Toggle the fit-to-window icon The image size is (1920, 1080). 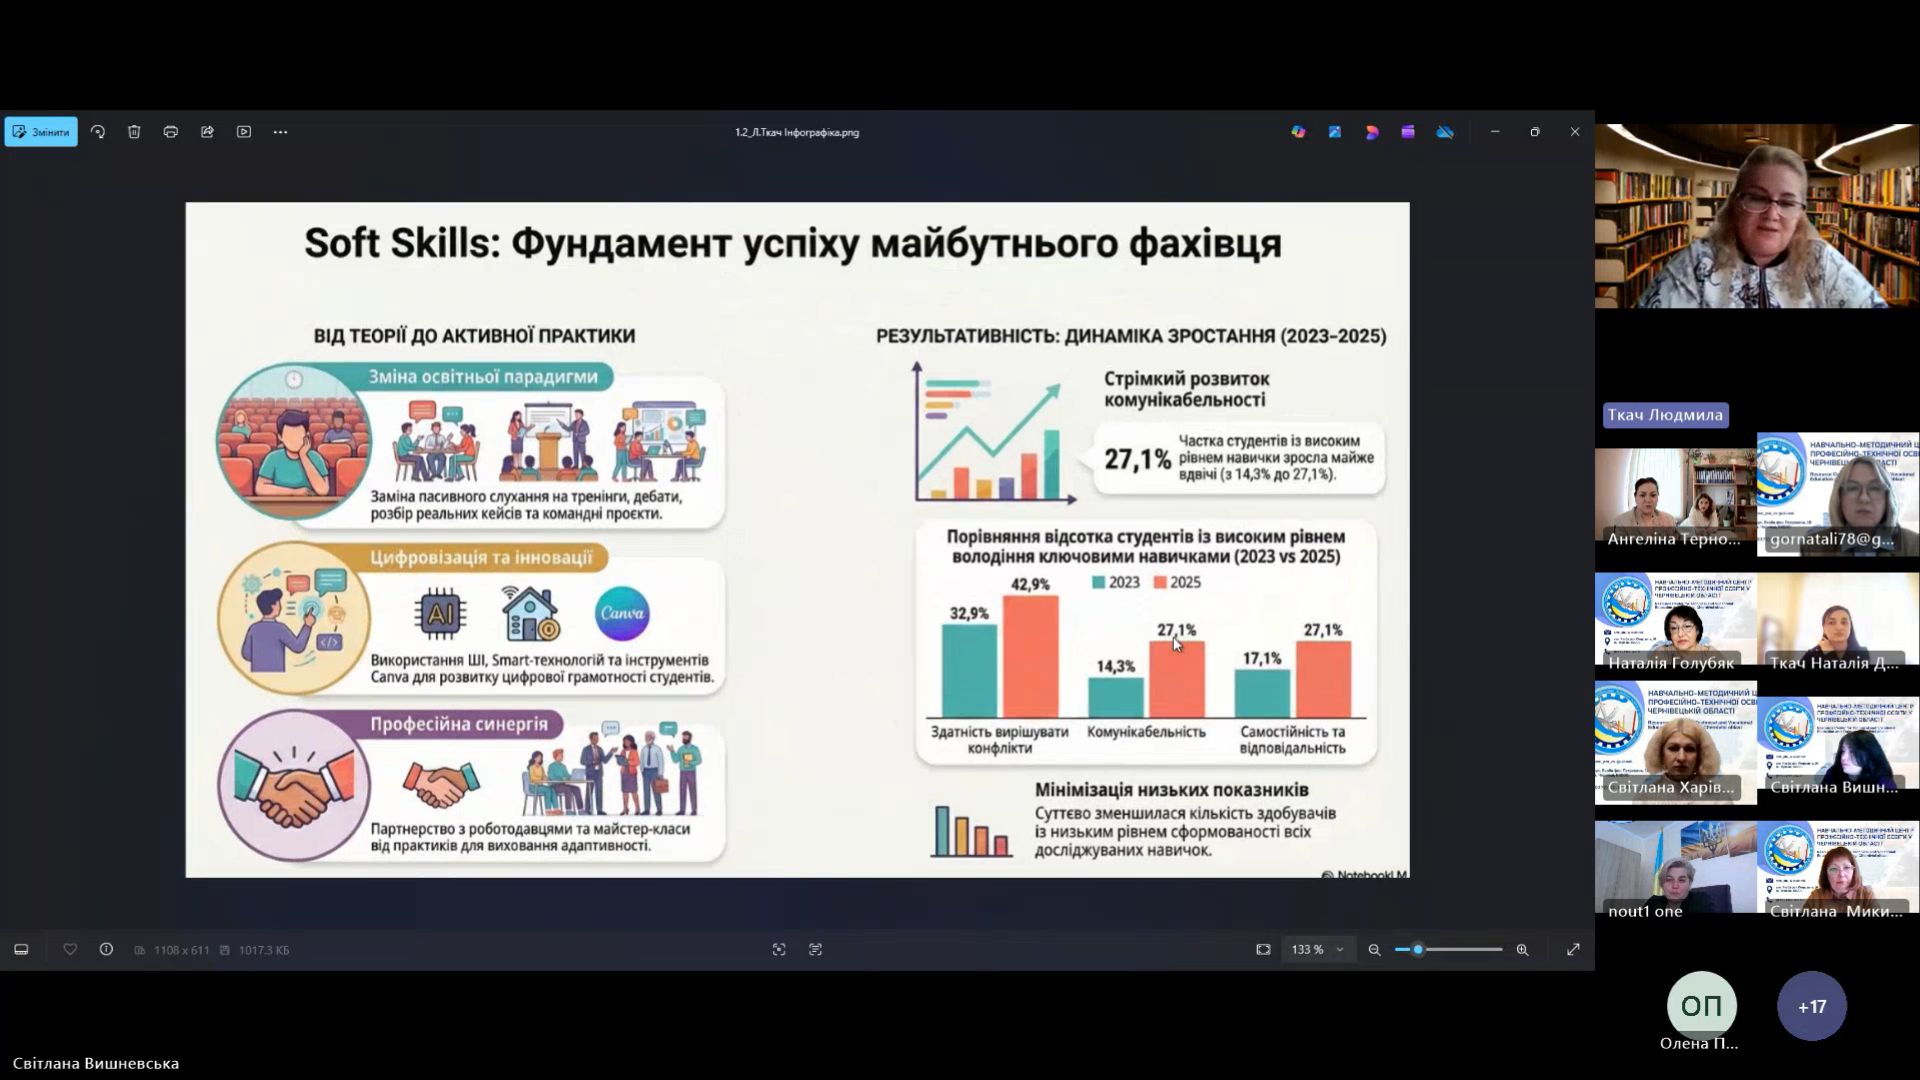click(x=1263, y=949)
